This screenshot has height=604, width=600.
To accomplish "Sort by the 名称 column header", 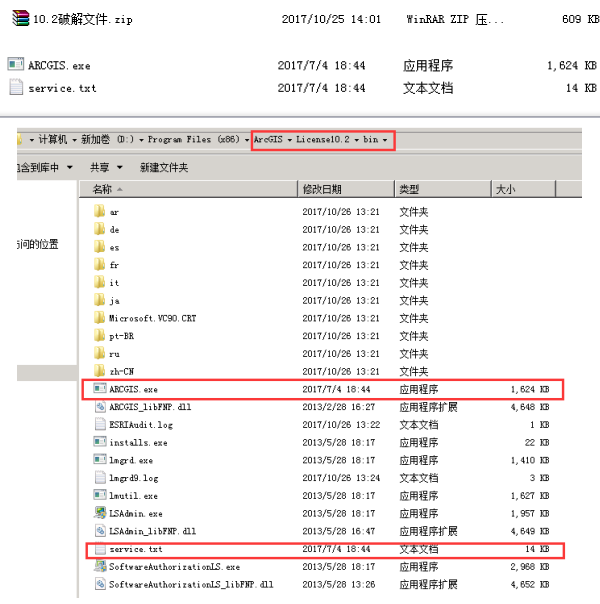I will 188,189.
